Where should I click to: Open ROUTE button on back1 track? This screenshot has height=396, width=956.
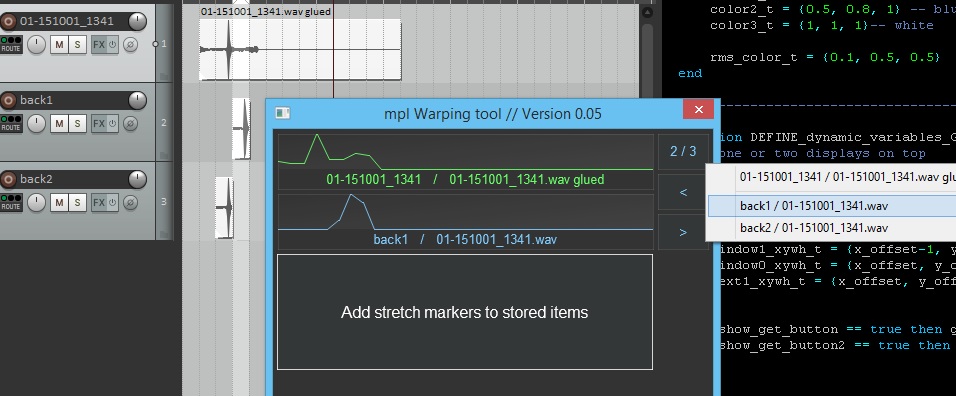click(11, 124)
